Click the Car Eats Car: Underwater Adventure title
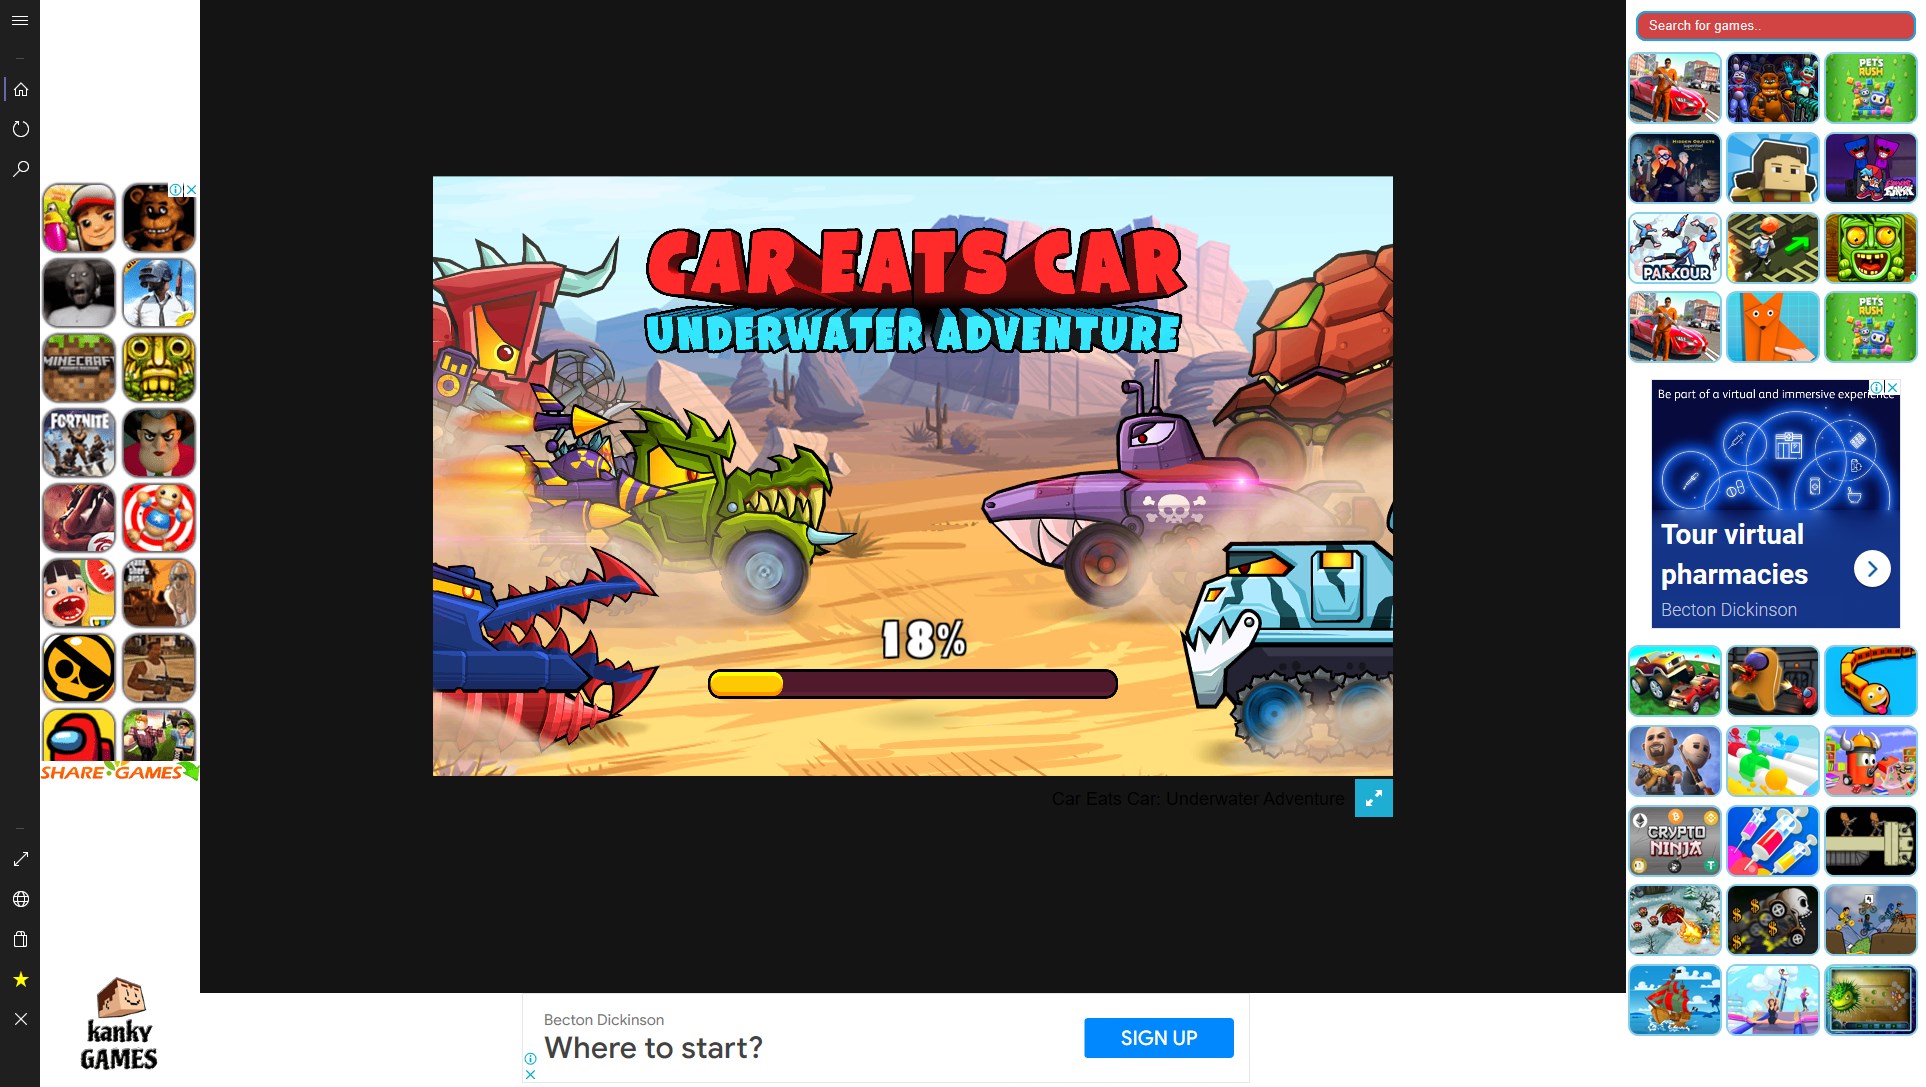Viewport: 1926px width, 1087px height. pos(1198,799)
